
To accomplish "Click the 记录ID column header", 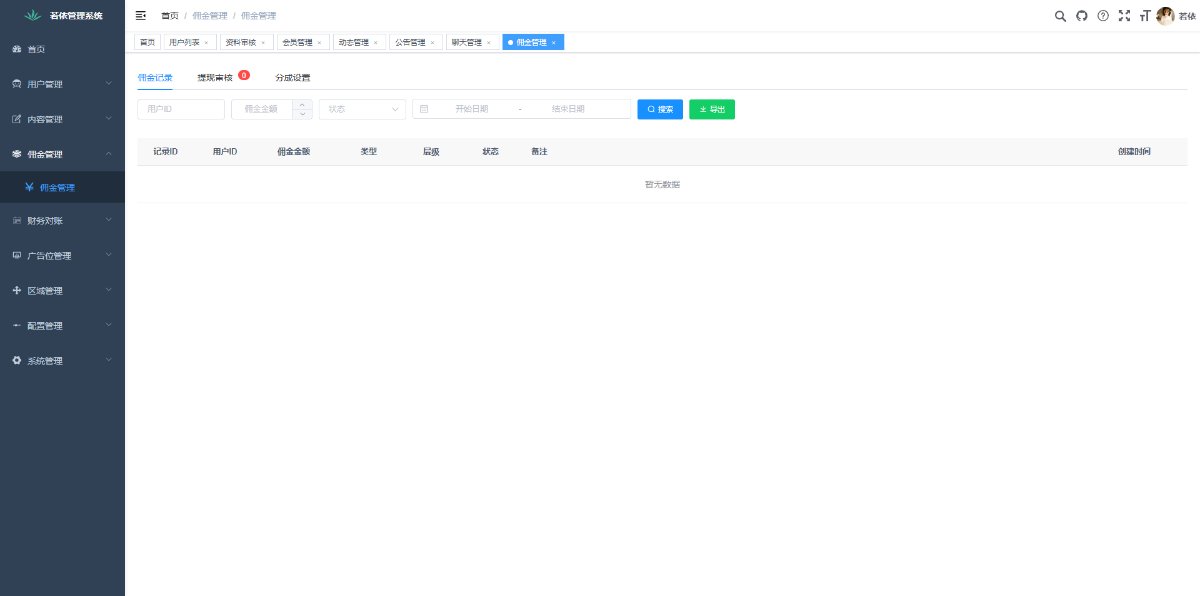I will tap(165, 152).
